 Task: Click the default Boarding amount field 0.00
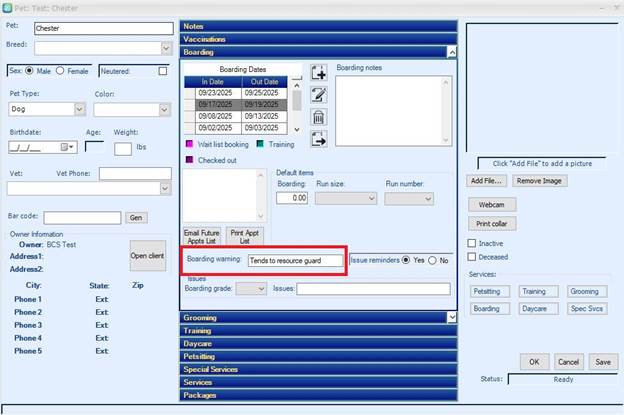point(292,198)
